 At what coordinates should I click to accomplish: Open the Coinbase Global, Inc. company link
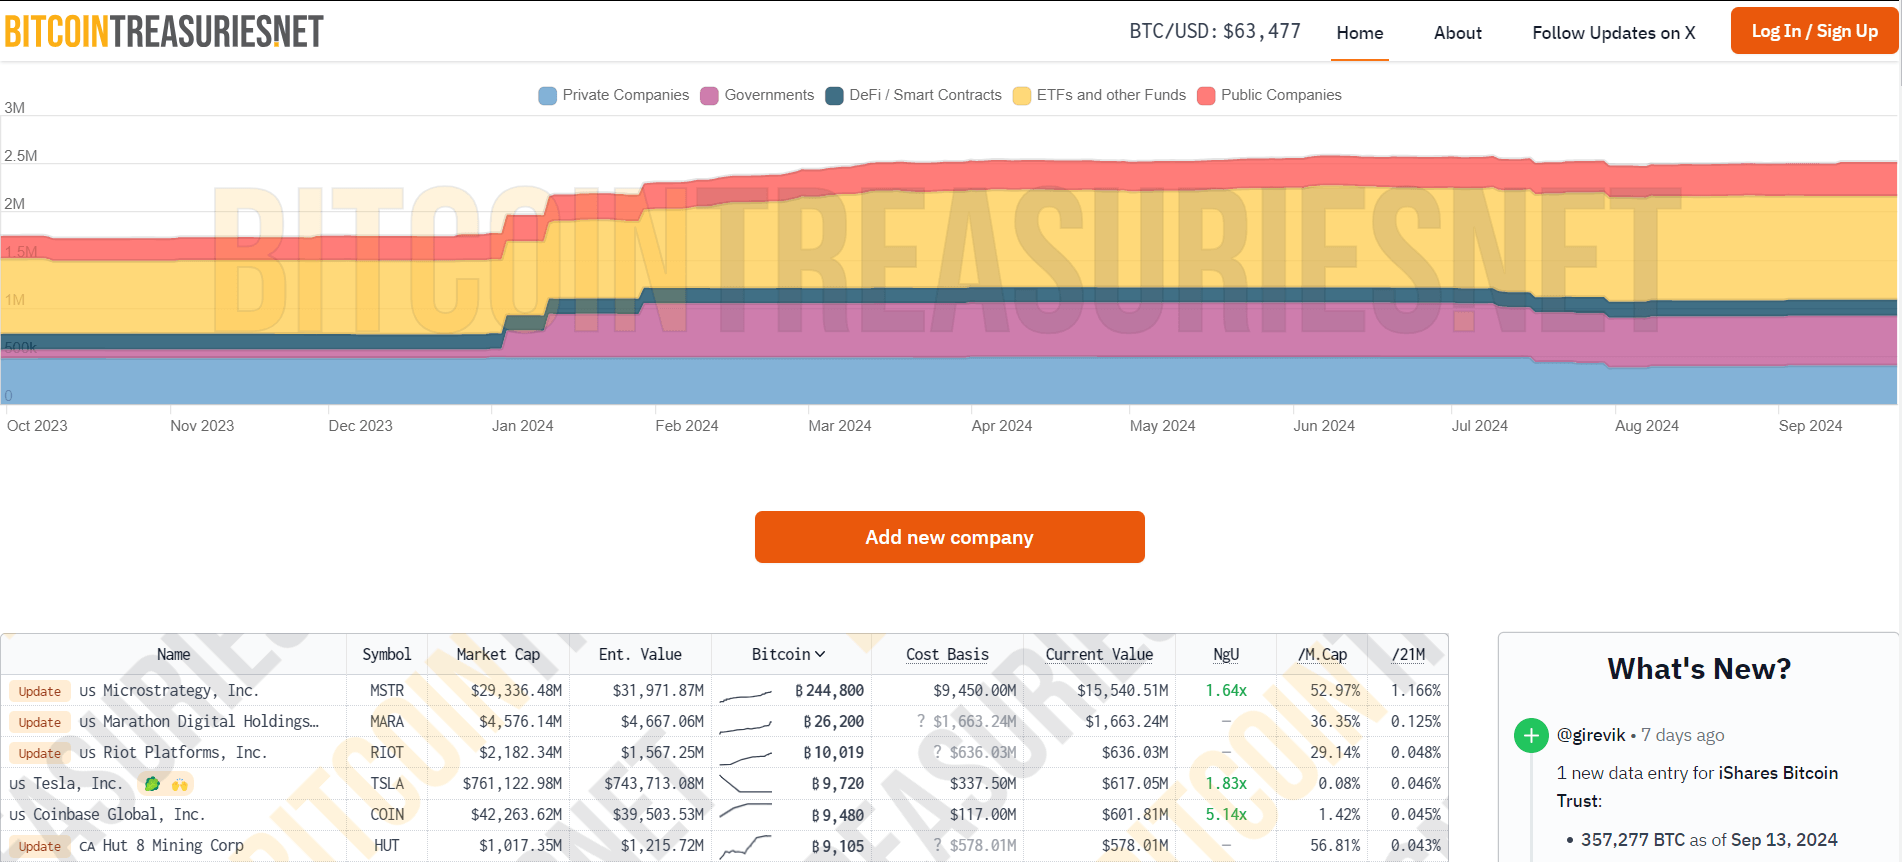click(x=119, y=814)
